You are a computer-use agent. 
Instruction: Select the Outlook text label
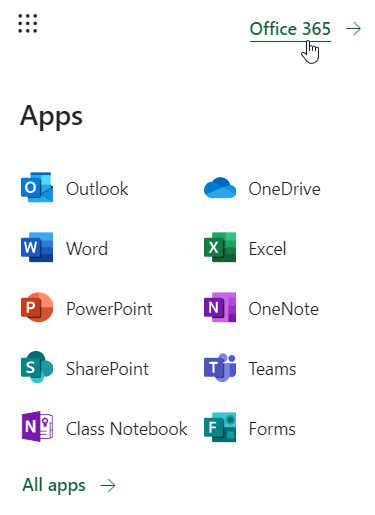97,189
